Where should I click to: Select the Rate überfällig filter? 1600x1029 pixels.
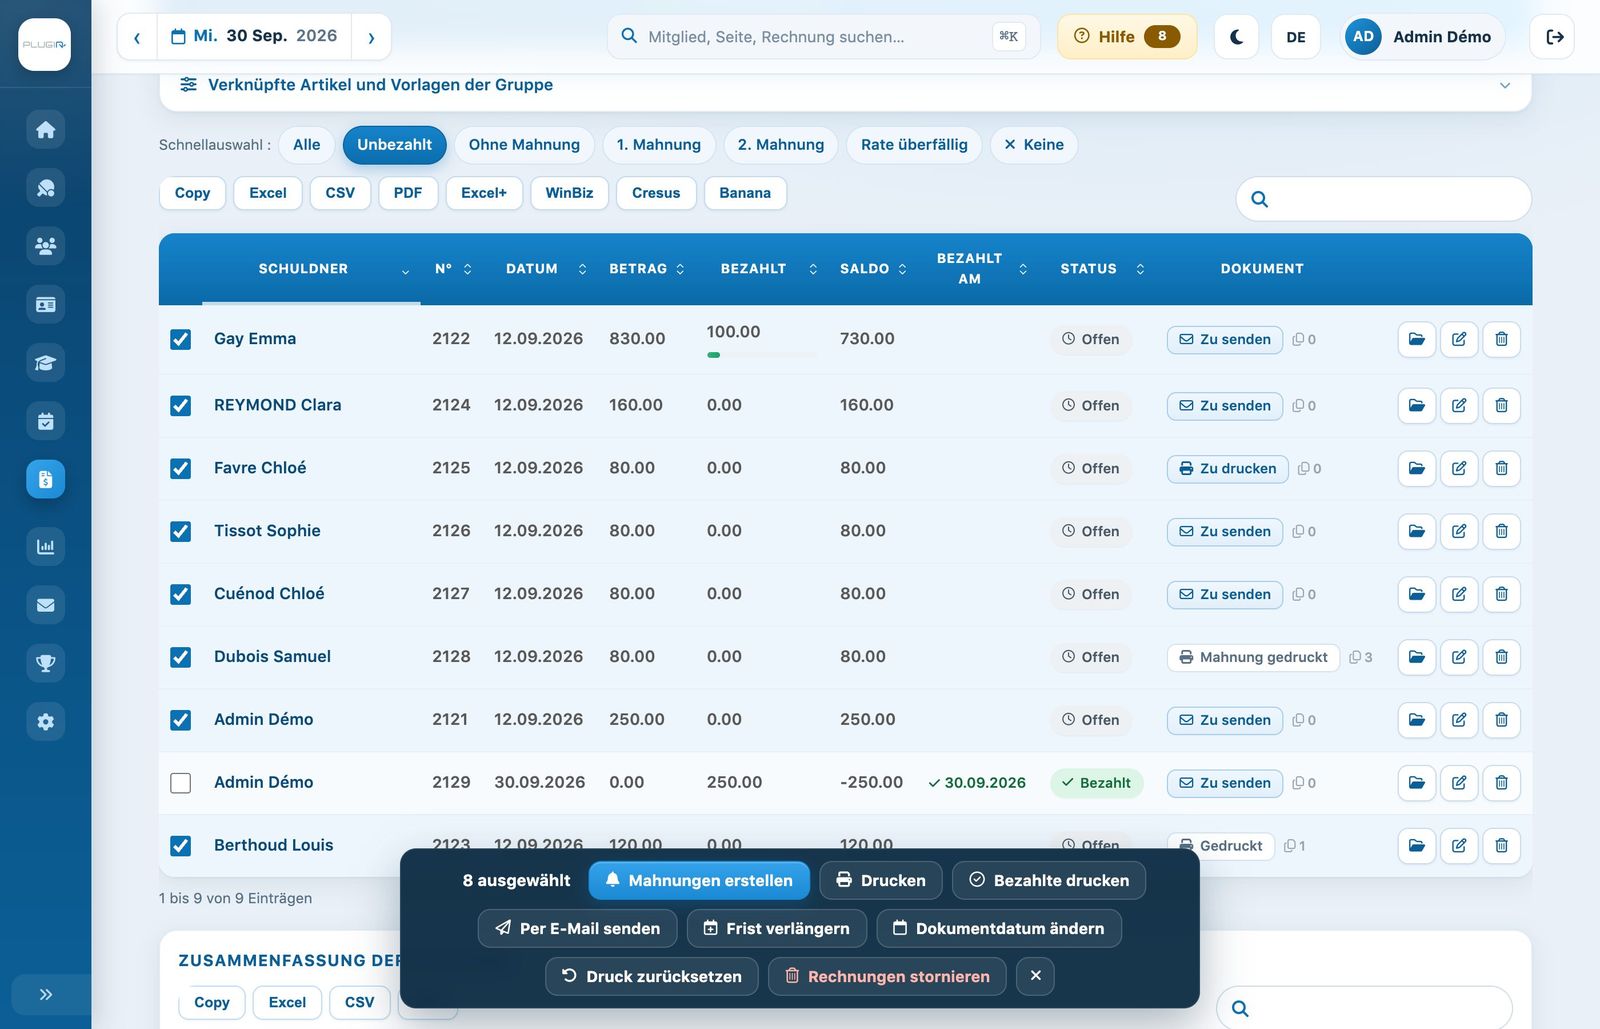[914, 145]
